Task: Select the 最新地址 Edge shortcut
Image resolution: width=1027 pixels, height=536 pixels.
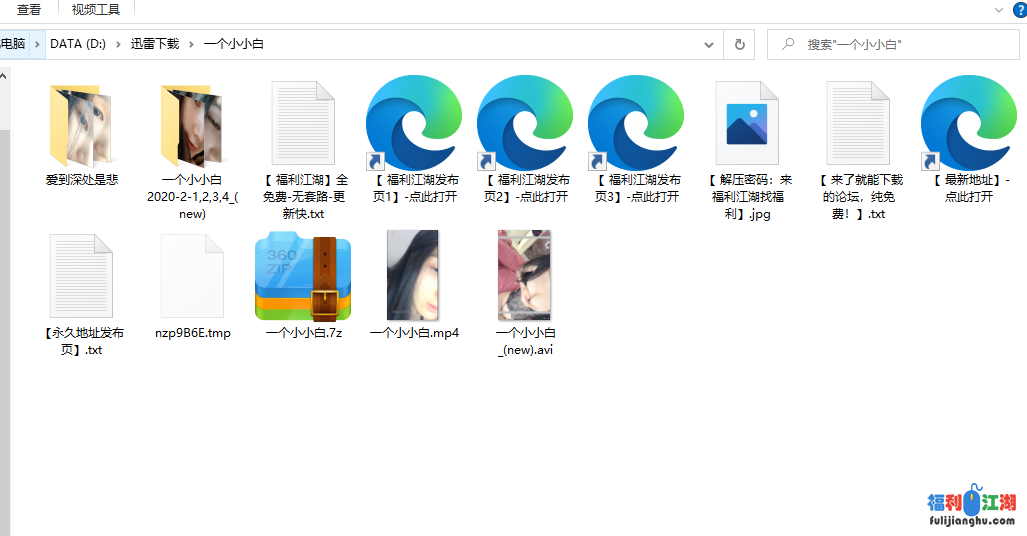Action: [x=968, y=125]
